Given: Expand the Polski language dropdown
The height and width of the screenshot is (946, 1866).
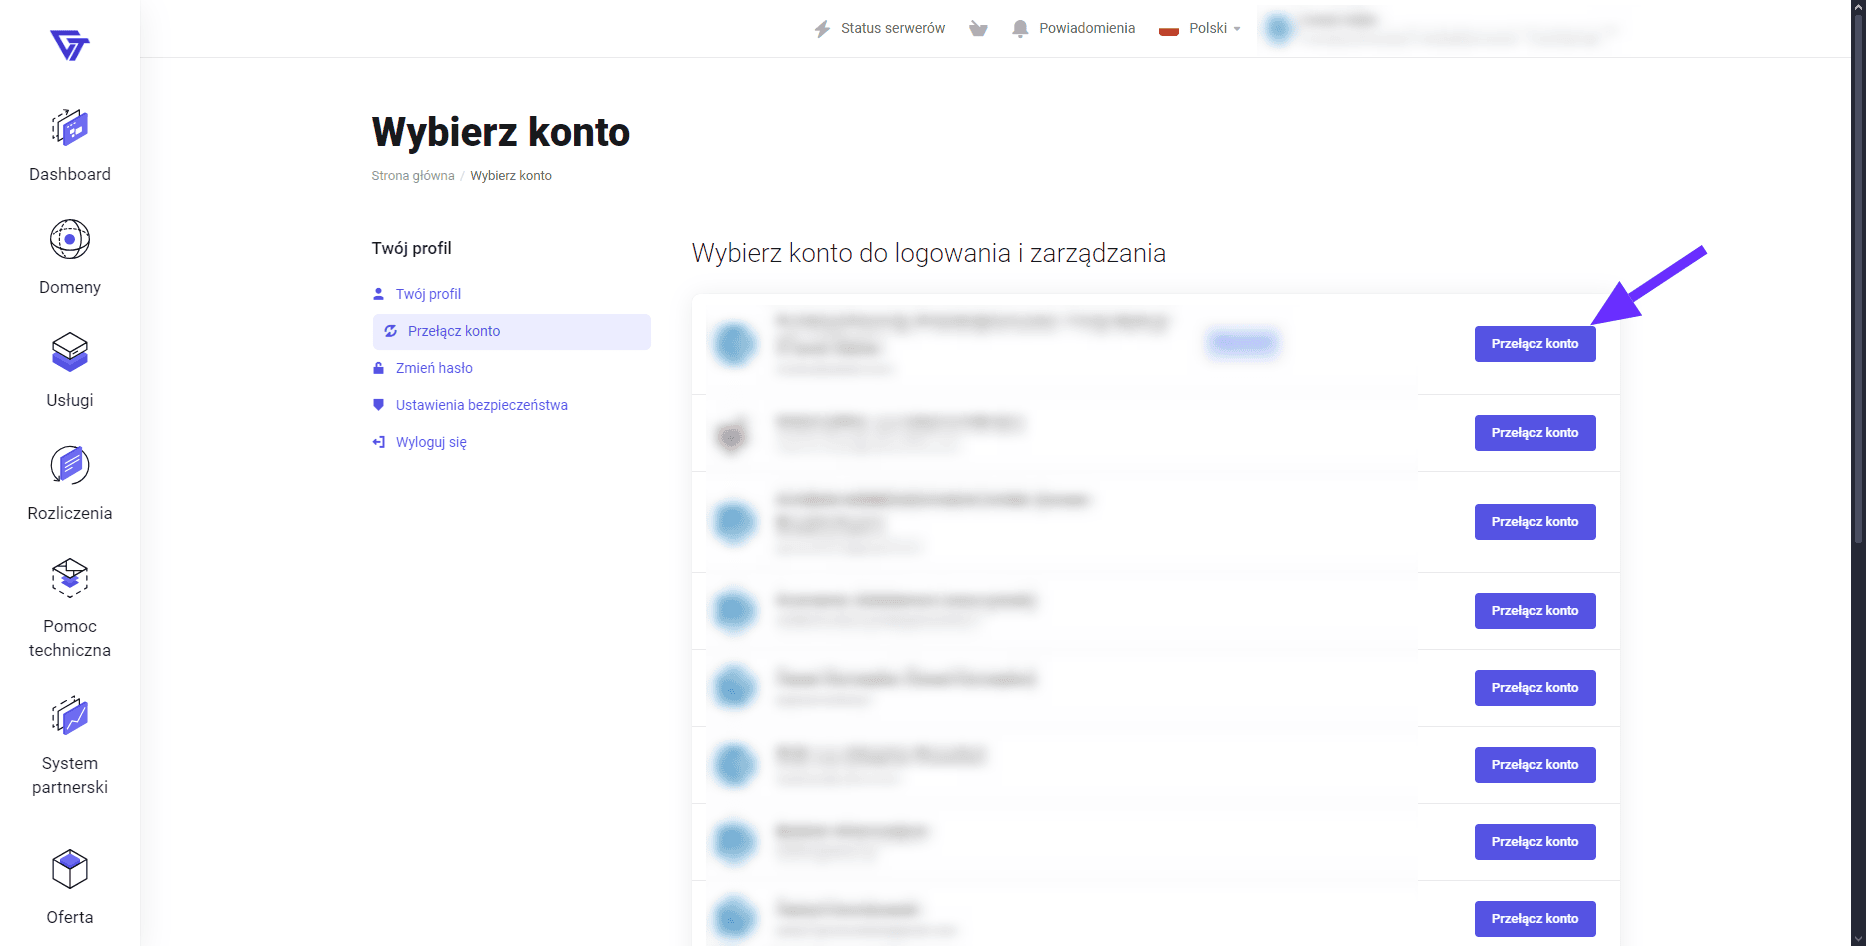Looking at the screenshot, I should (1200, 29).
